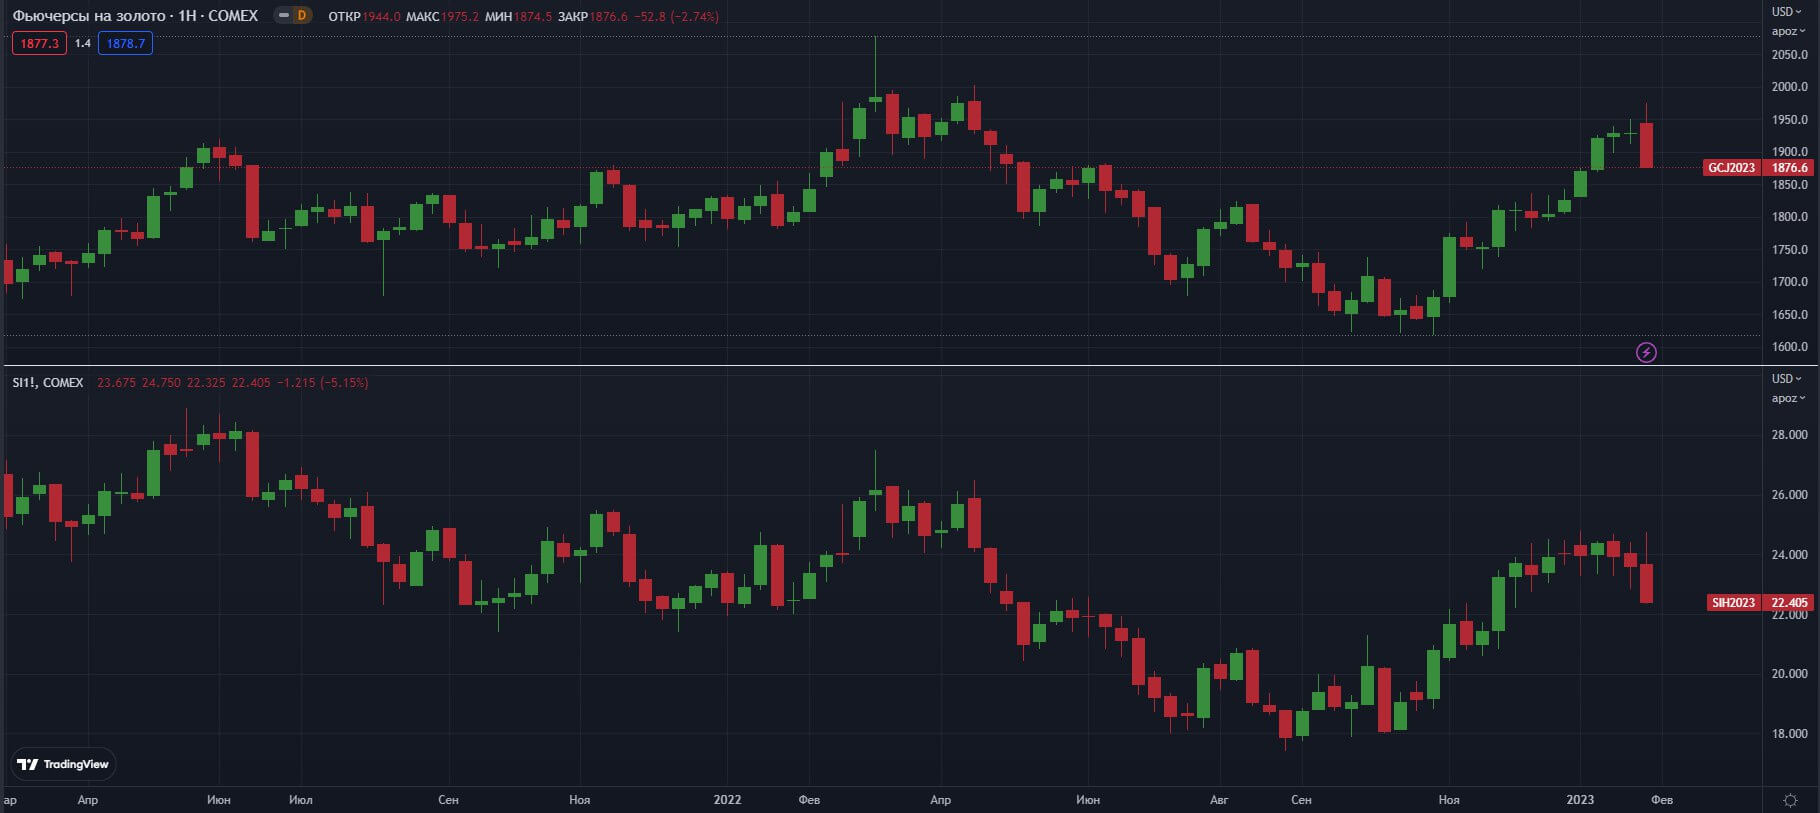
Task: Open the apoz scale dropdown on silver pane
Action: pyautogui.click(x=1789, y=398)
